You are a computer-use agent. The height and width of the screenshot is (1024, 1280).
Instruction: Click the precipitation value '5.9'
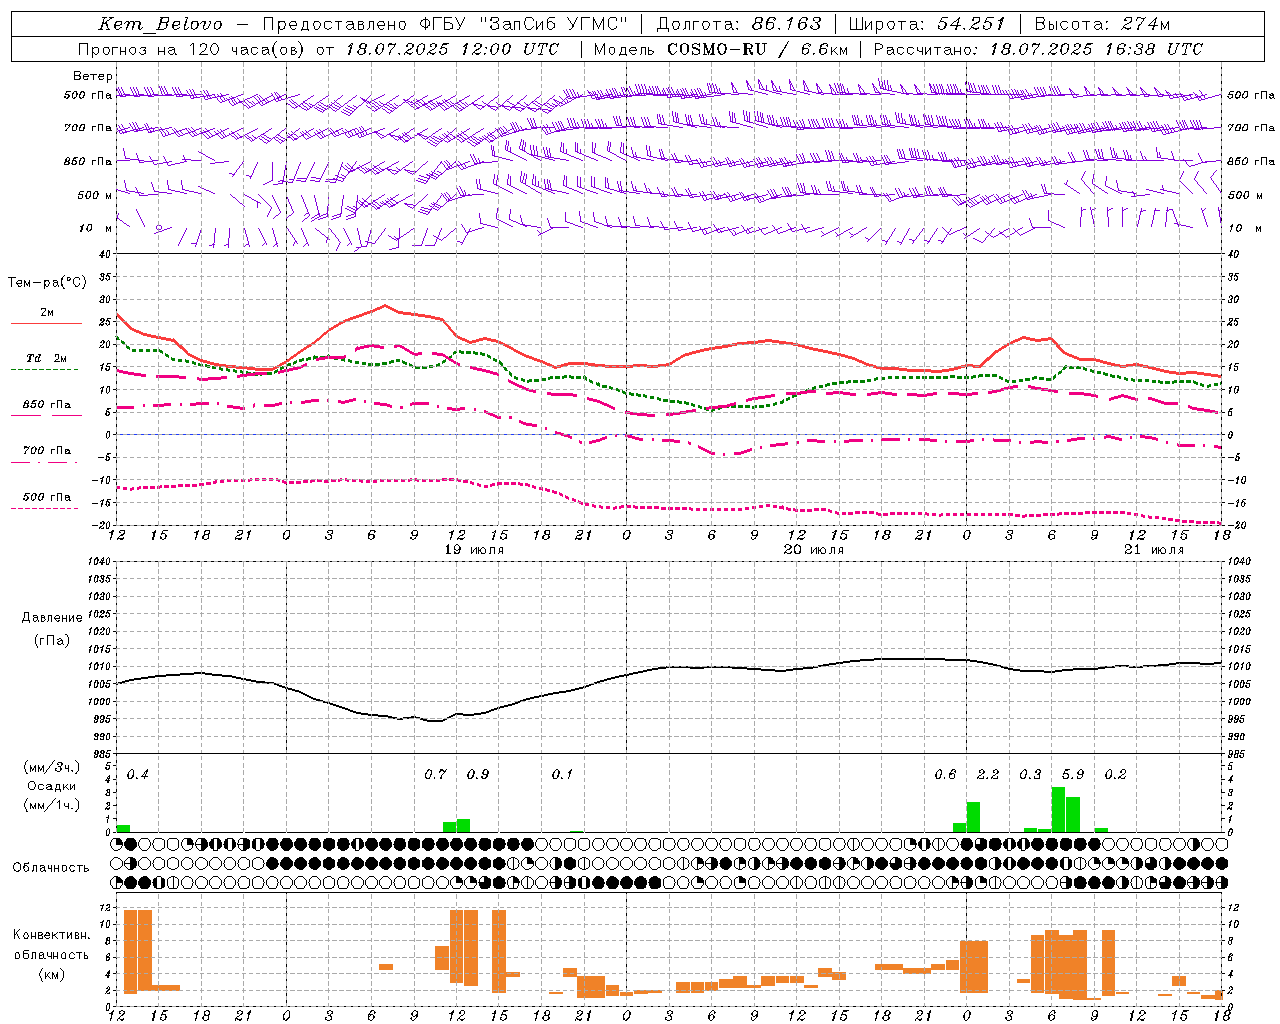[1073, 774]
